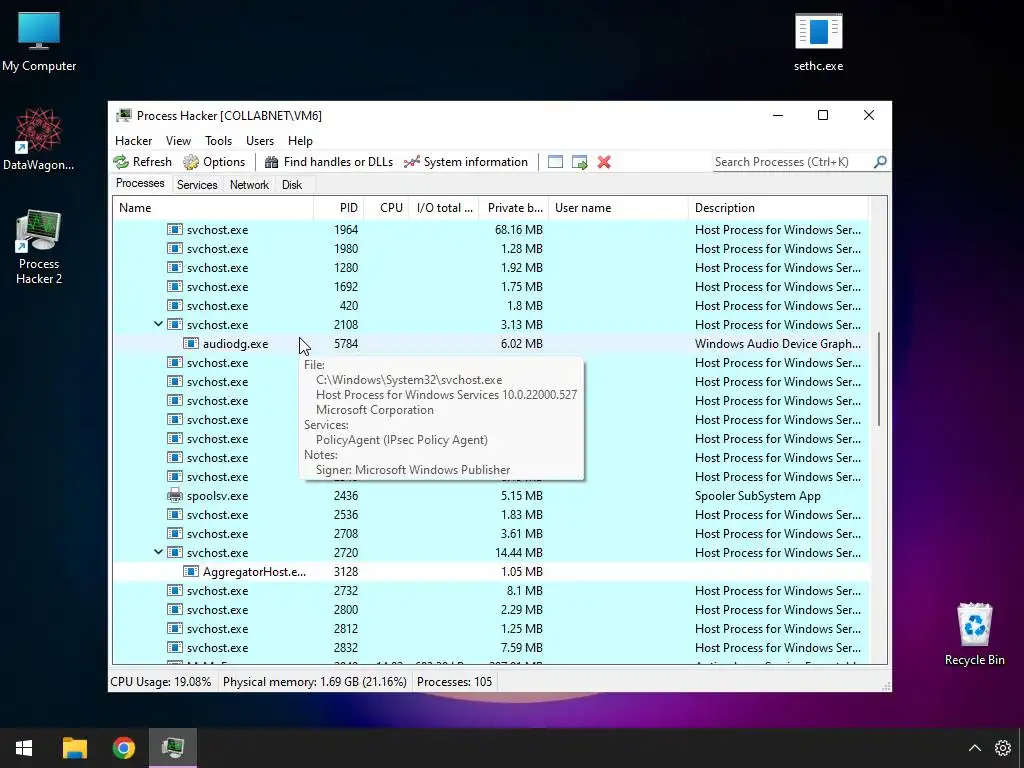Image resolution: width=1024 pixels, height=768 pixels.
Task: Select the AggregatorHost.exe process row
Action: coord(492,571)
